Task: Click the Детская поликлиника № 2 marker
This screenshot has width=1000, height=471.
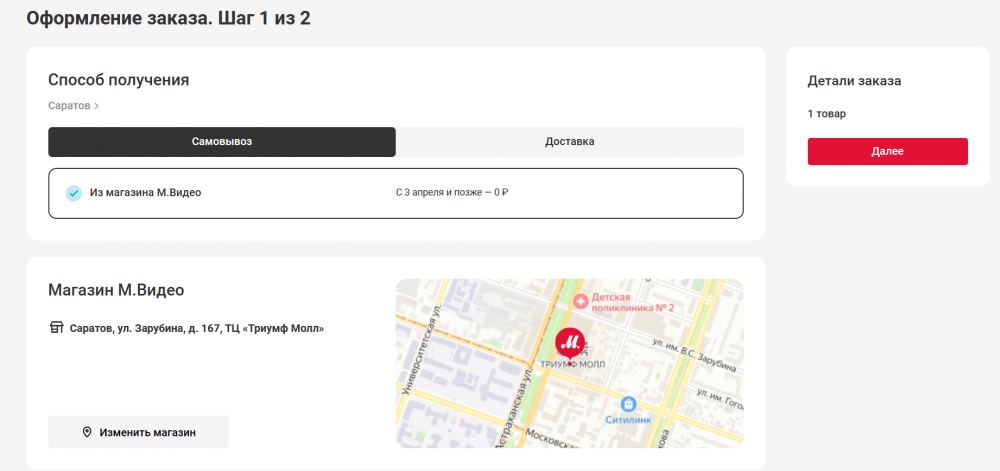Action: point(580,301)
